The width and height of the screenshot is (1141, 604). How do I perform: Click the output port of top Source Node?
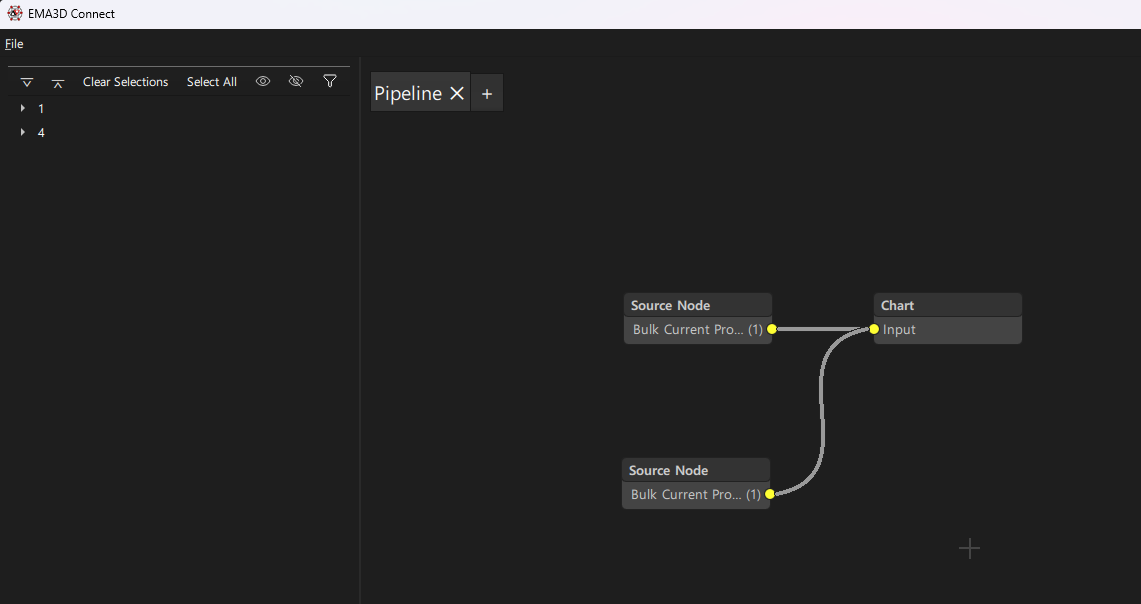click(x=772, y=329)
